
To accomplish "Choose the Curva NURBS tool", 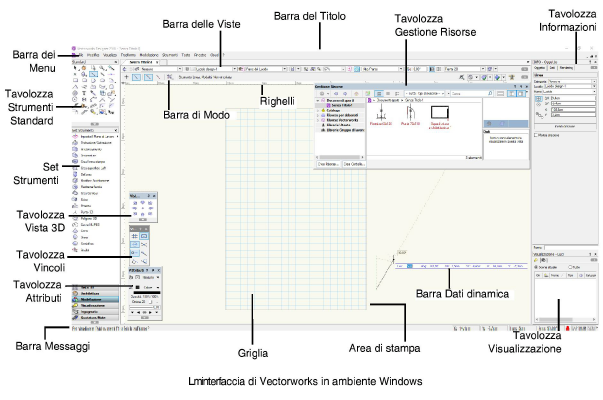I will pos(86,224).
